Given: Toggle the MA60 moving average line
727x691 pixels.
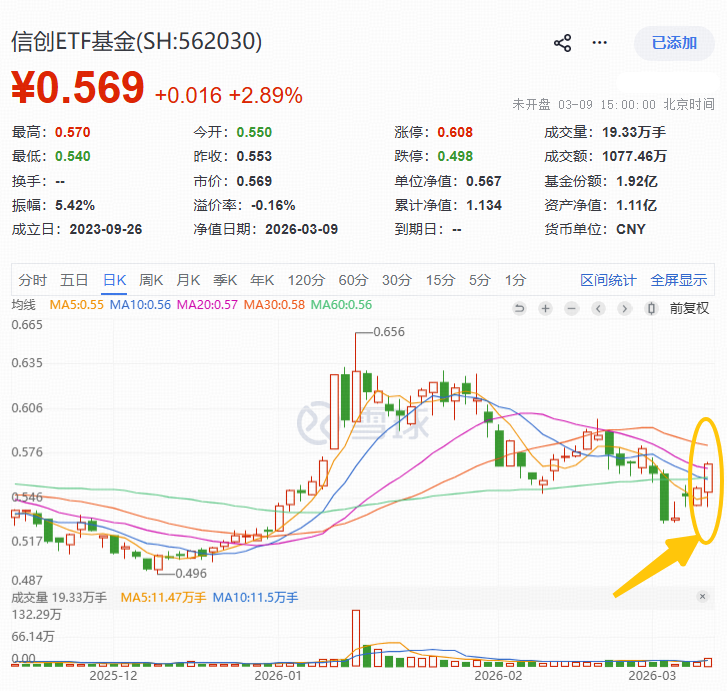Looking at the screenshot, I should (341, 305).
